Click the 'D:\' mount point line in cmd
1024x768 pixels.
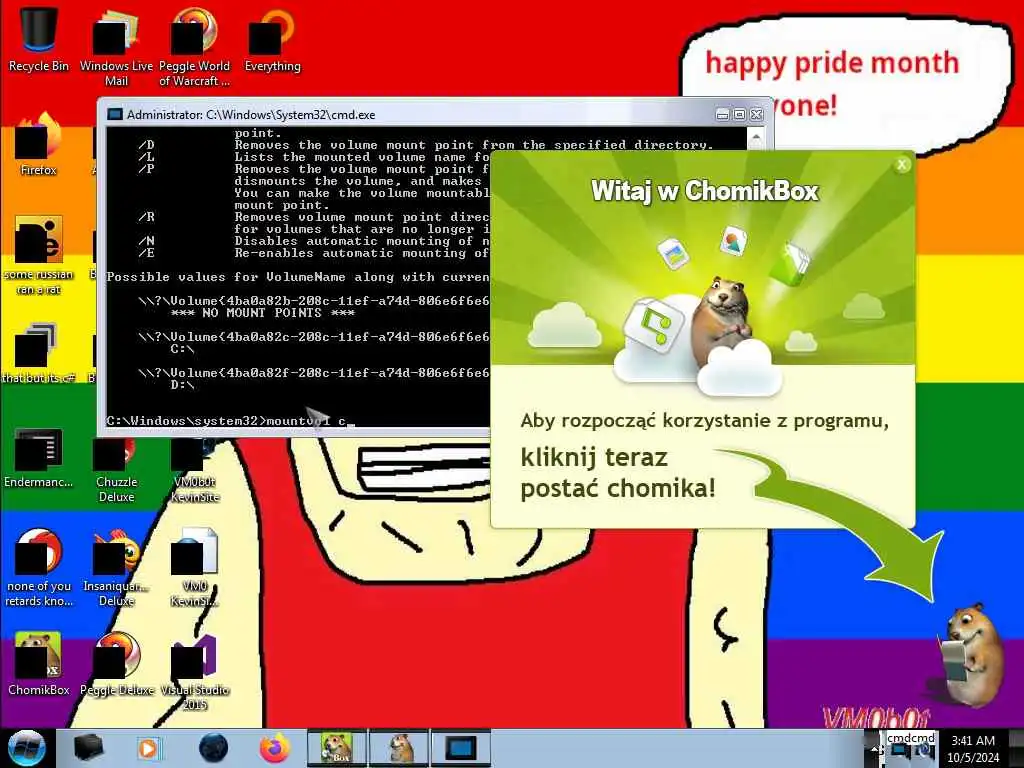(182, 385)
